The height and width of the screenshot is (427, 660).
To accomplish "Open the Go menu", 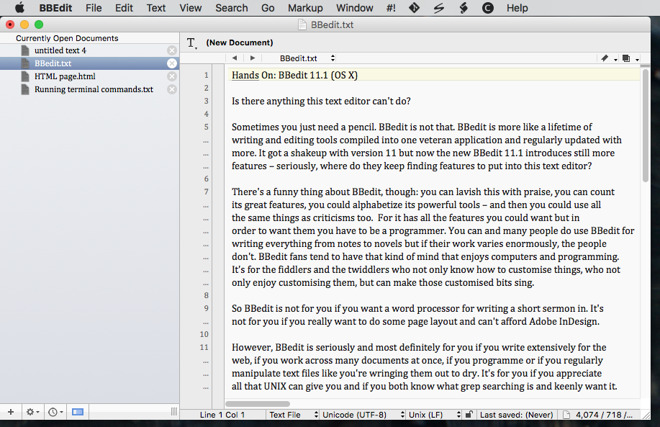I will (268, 8).
